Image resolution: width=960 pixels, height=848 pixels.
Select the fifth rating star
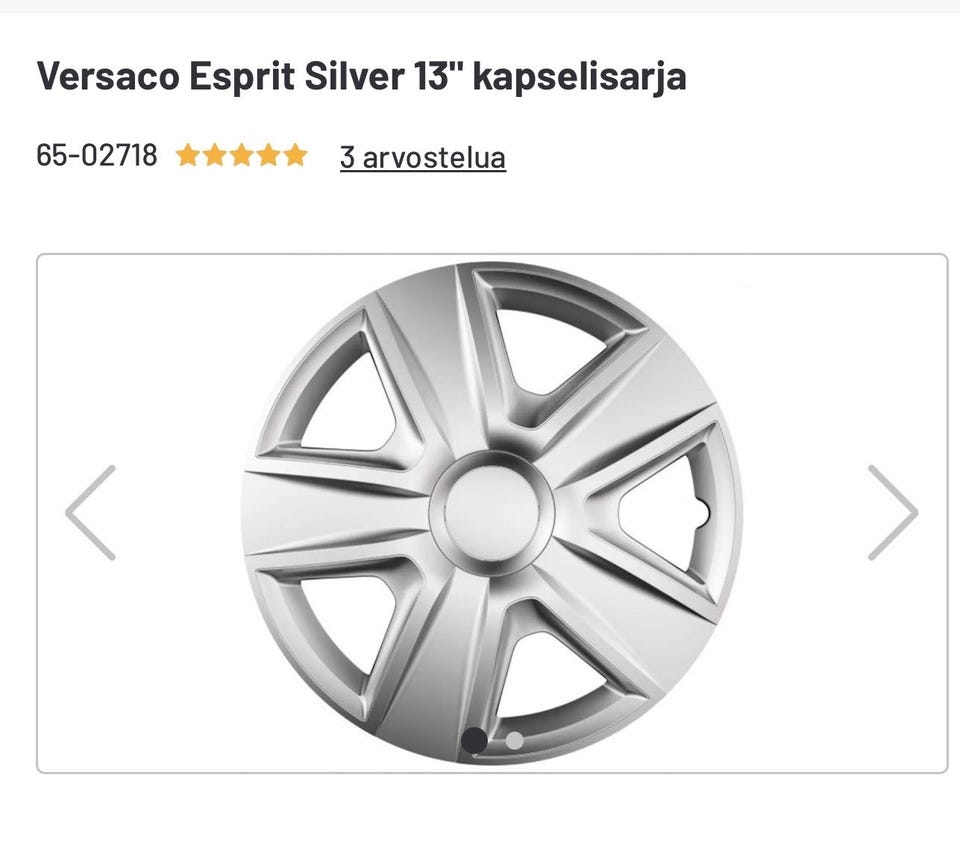pyautogui.click(x=297, y=156)
